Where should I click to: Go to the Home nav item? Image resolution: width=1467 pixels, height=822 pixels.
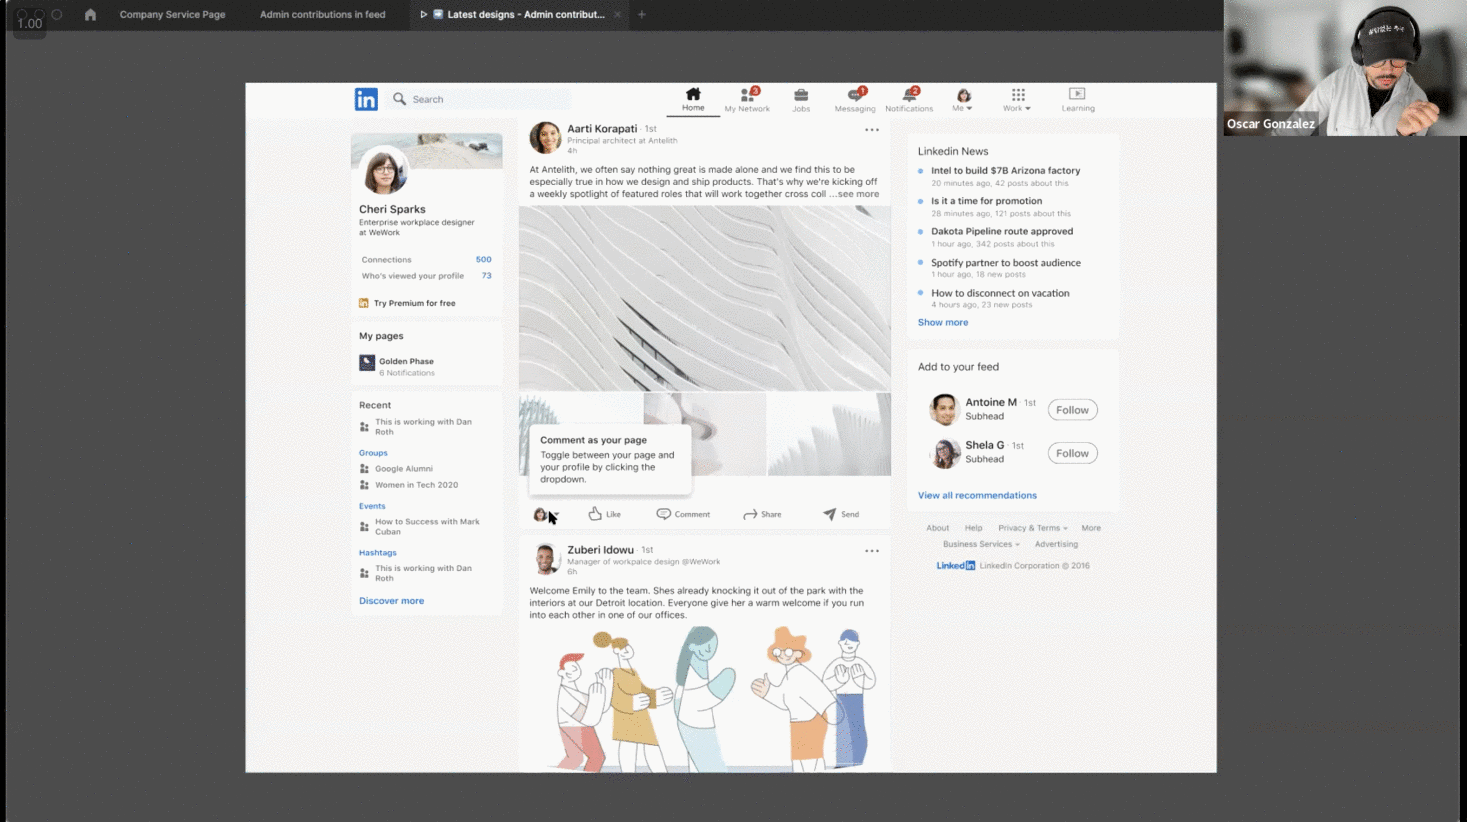click(693, 99)
